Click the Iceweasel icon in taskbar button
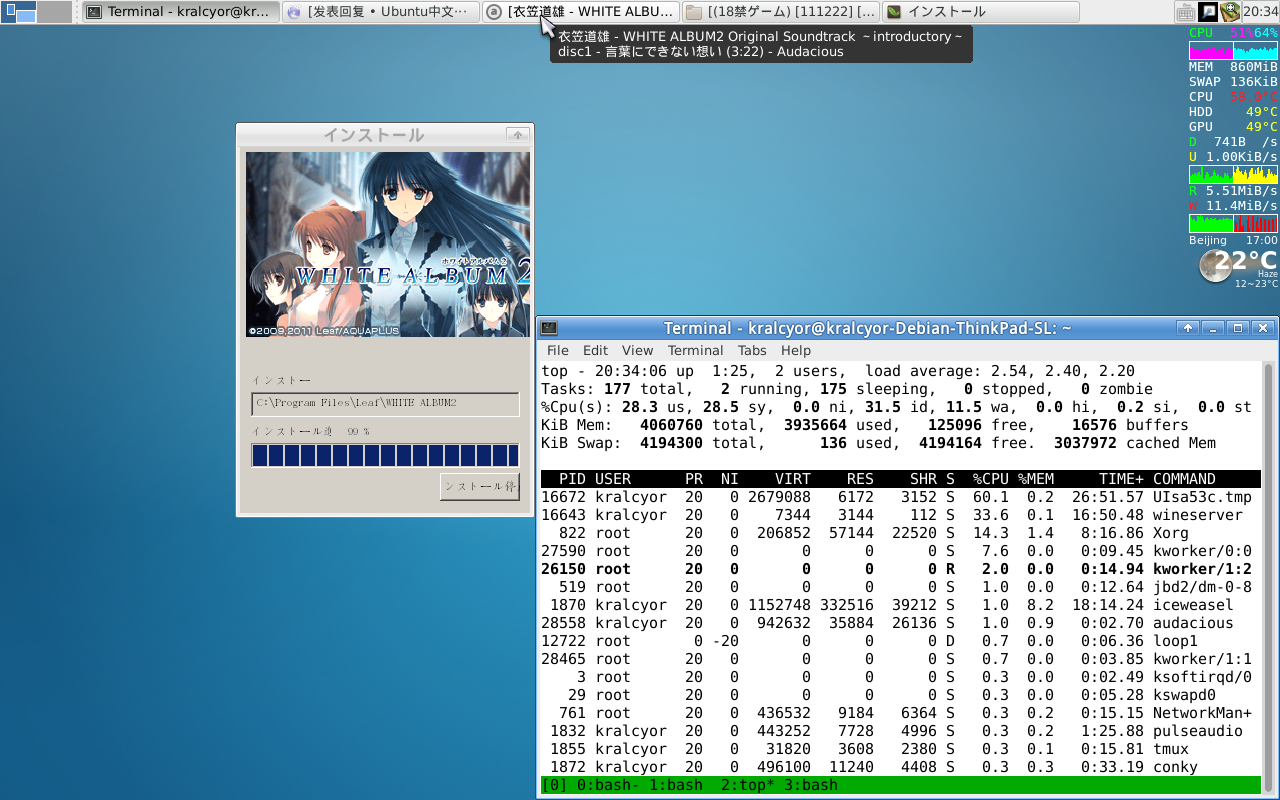The image size is (1280, 800). (x=294, y=12)
